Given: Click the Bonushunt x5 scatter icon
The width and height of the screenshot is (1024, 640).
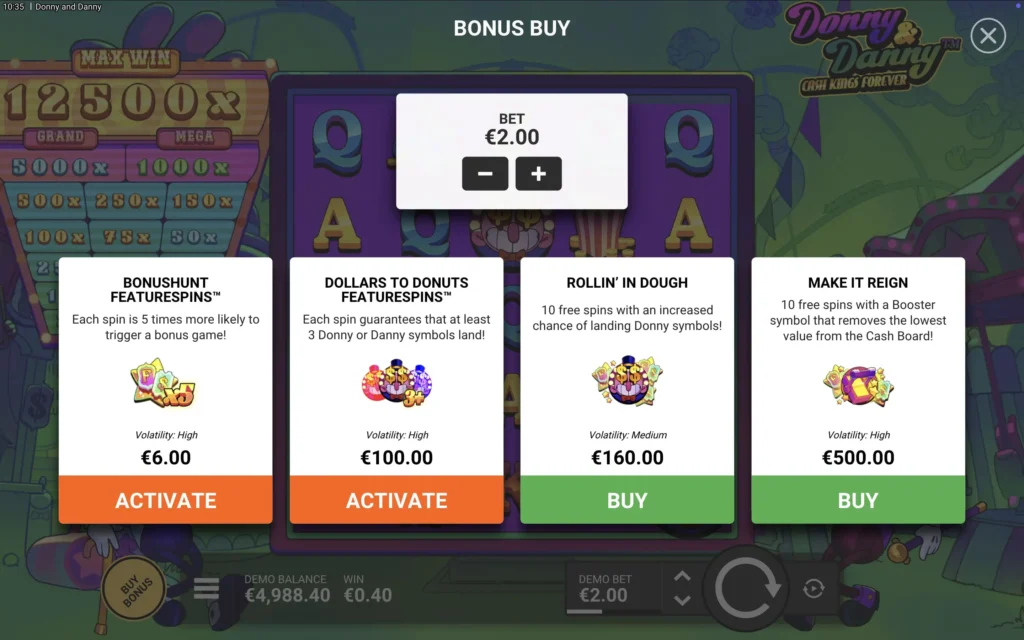Looking at the screenshot, I should click(164, 383).
